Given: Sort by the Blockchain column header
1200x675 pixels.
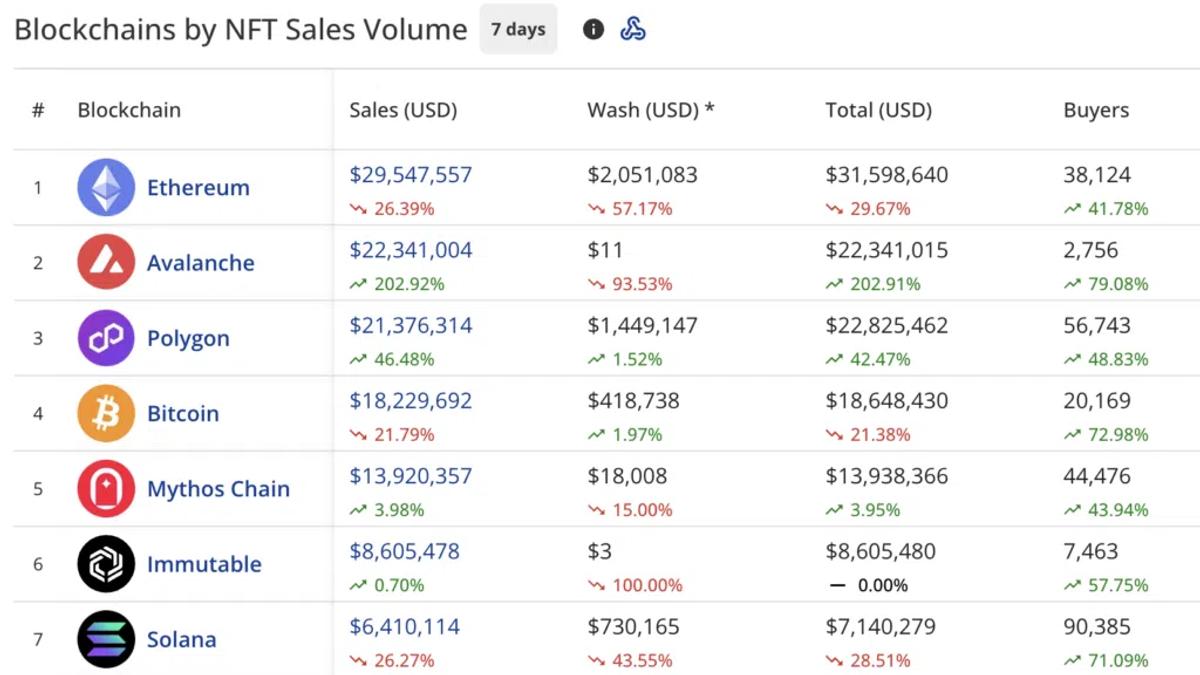Looking at the screenshot, I should [129, 110].
